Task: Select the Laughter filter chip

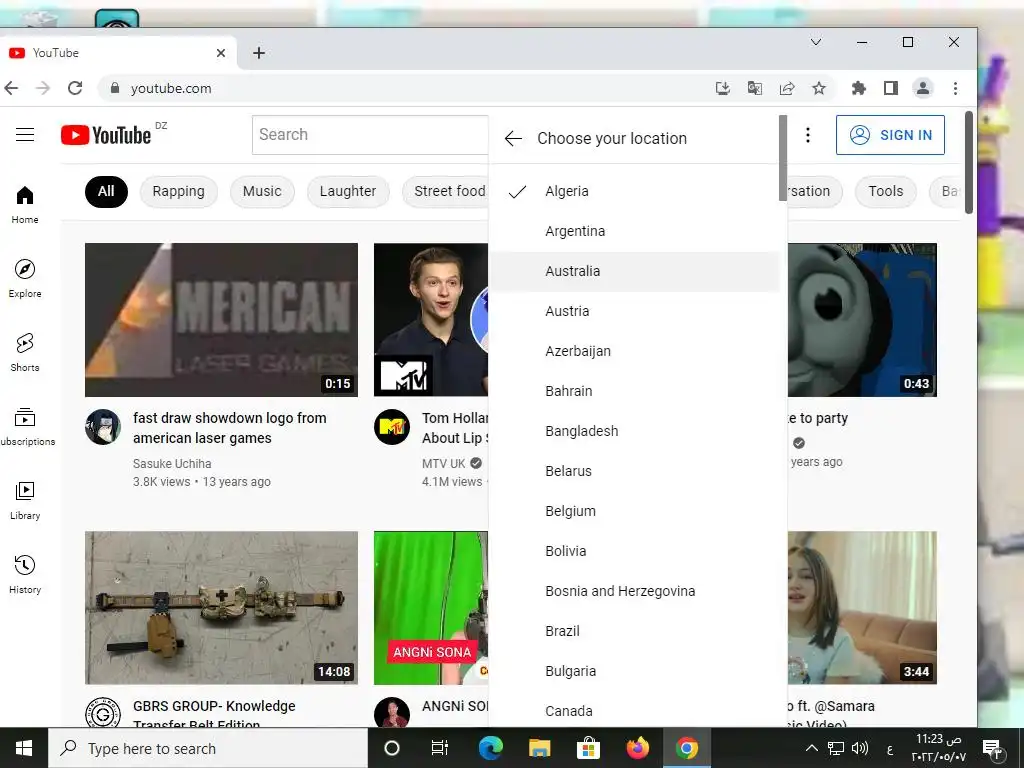Action: pyautogui.click(x=348, y=191)
